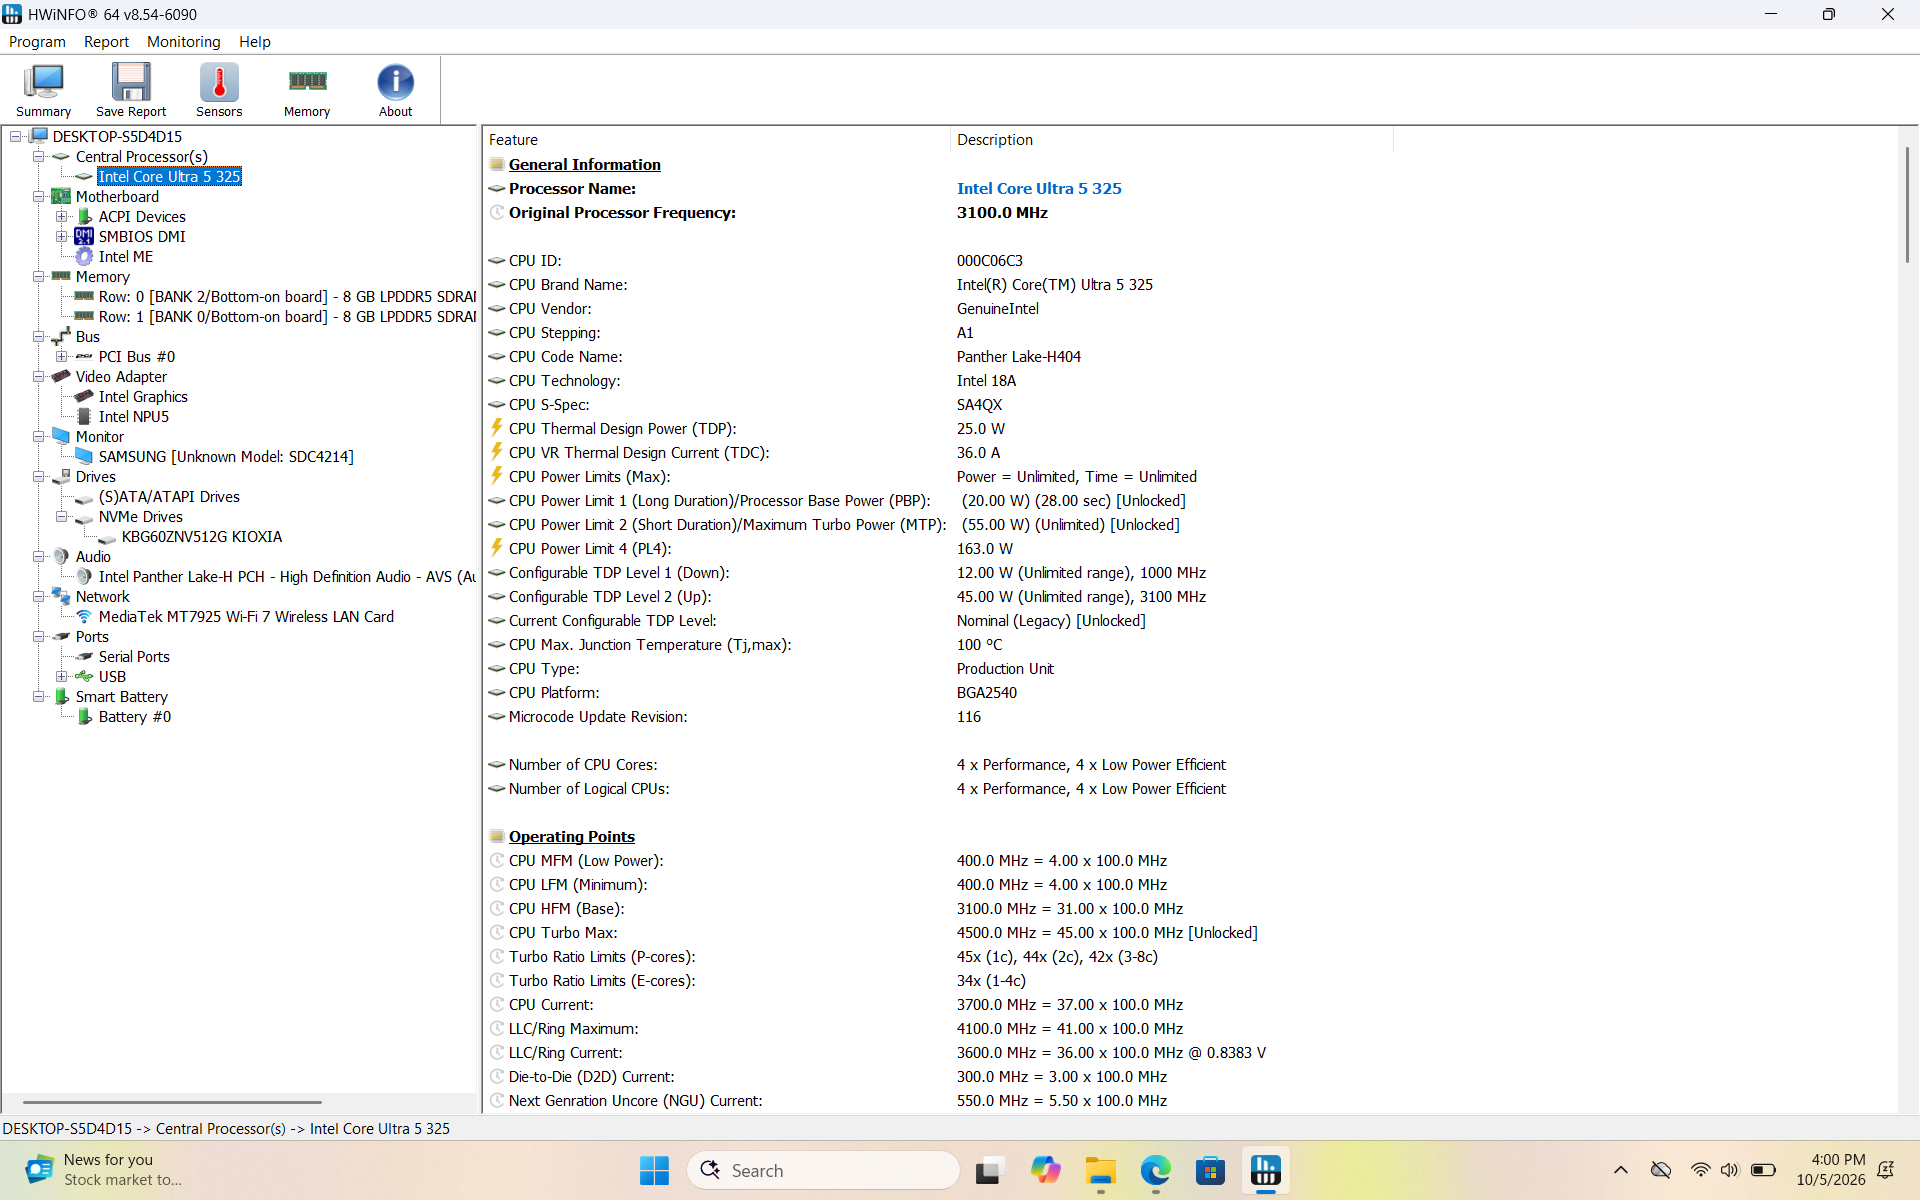
Task: Open the clock showing 4:00 PM
Action: tap(1830, 1170)
